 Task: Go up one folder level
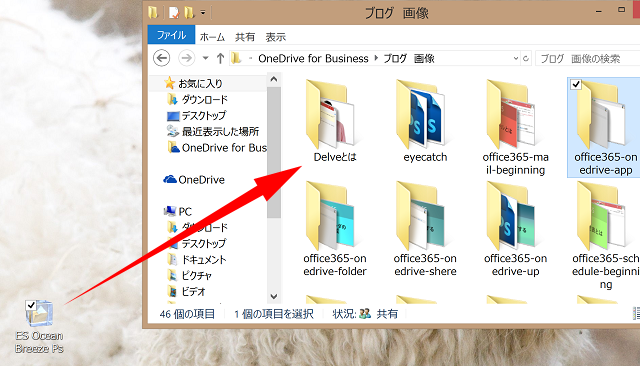(220, 58)
